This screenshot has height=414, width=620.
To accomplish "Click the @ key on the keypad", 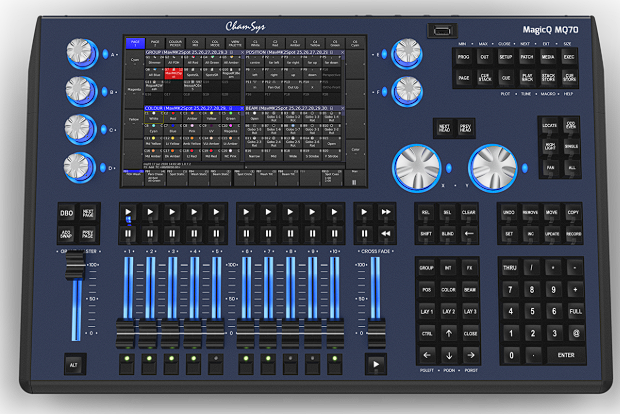I will point(576,333).
